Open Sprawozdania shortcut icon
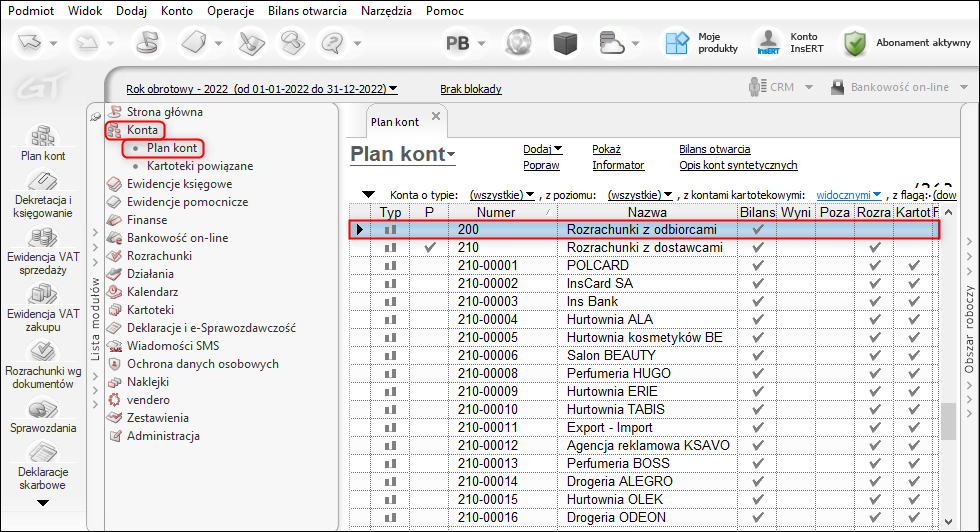 click(42, 409)
